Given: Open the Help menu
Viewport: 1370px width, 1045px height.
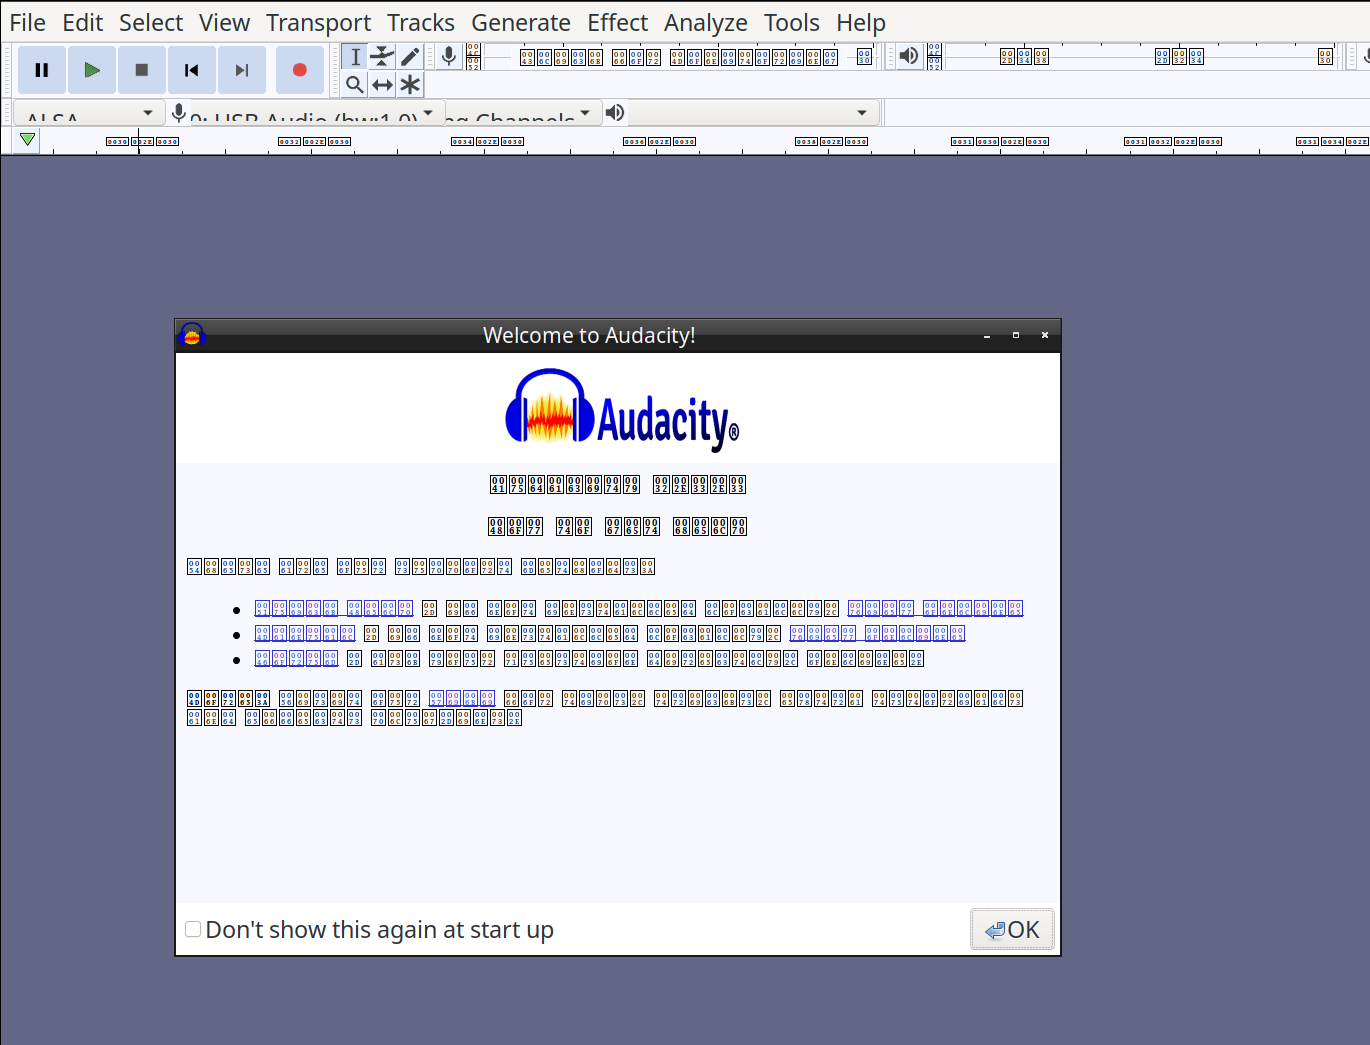Looking at the screenshot, I should coord(861,23).
